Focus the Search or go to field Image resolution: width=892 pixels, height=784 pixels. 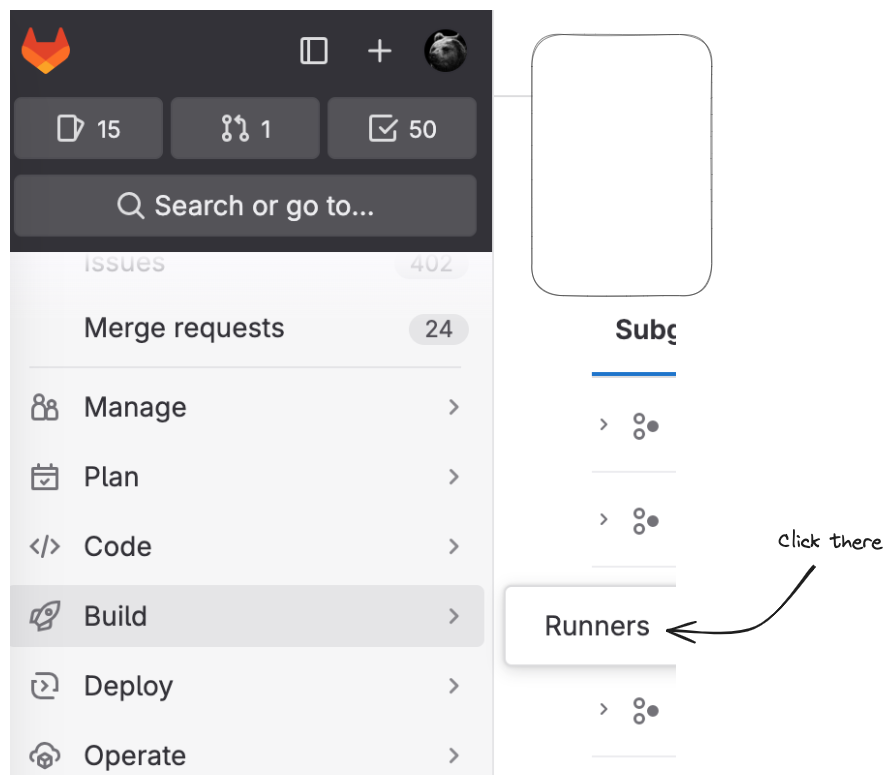(x=245, y=205)
